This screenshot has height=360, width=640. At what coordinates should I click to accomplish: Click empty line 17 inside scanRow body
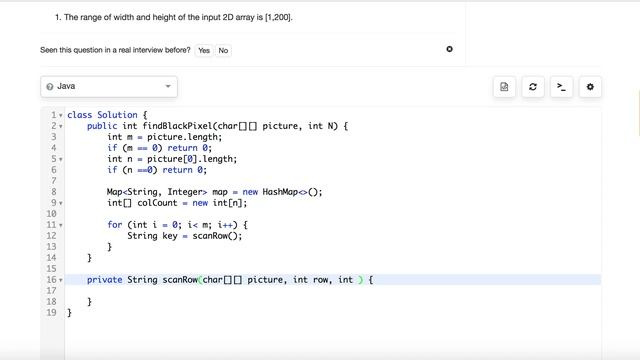point(333,291)
